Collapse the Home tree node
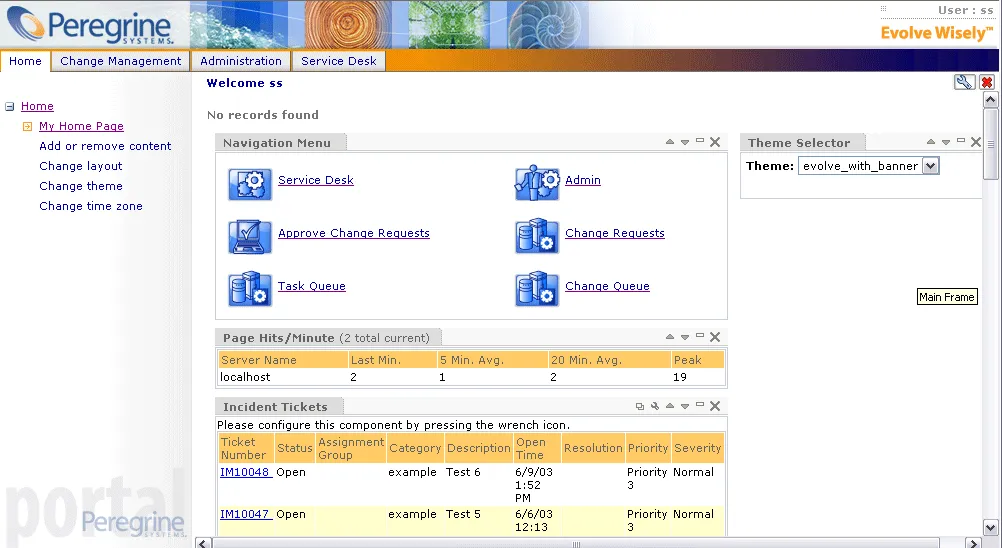This screenshot has height=548, width=1002. pos(10,107)
